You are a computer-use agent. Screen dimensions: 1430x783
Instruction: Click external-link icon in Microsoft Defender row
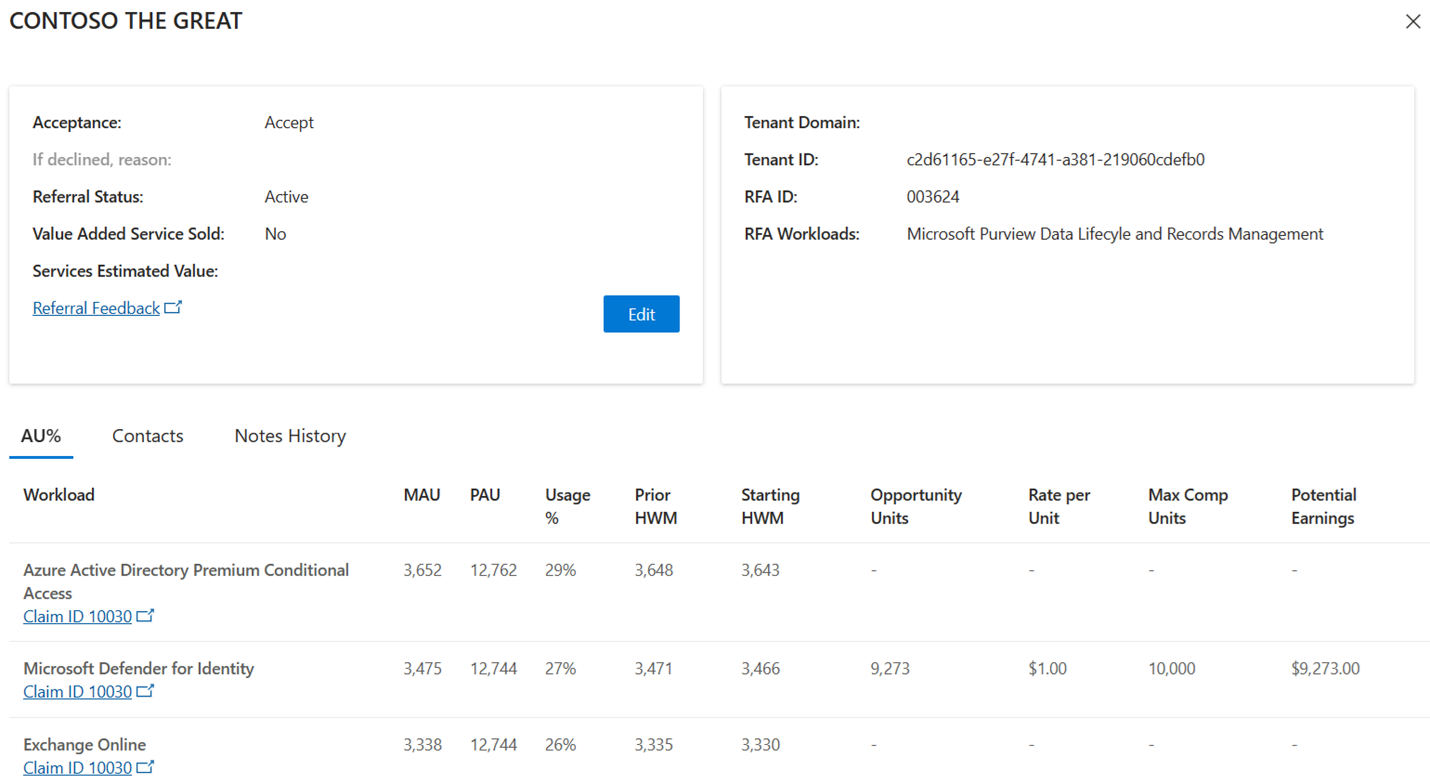tap(145, 691)
